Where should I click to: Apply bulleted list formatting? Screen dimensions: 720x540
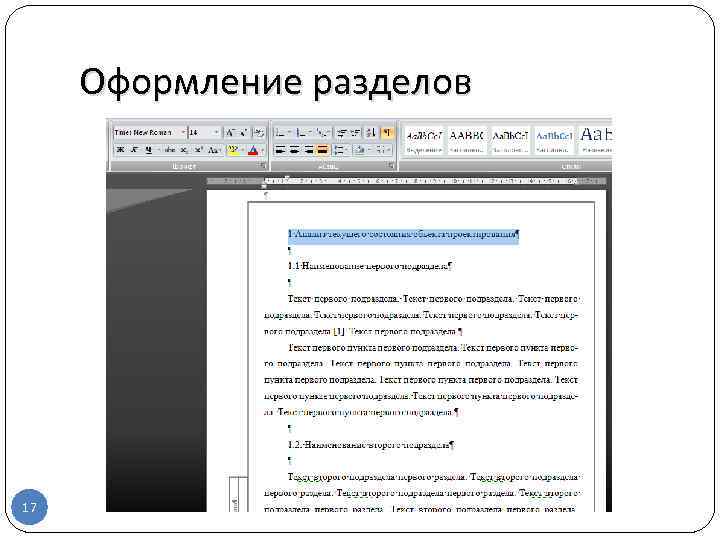point(279,132)
